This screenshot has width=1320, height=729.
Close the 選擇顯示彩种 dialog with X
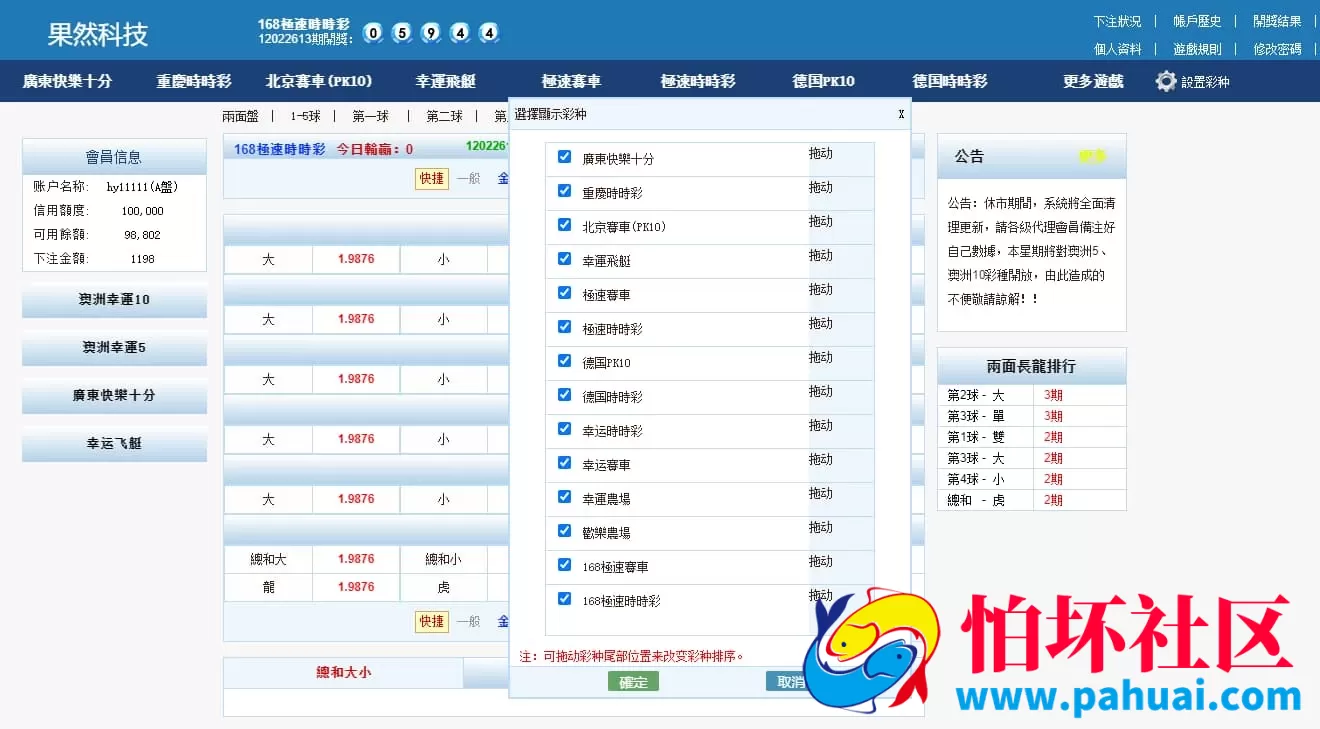tap(901, 114)
